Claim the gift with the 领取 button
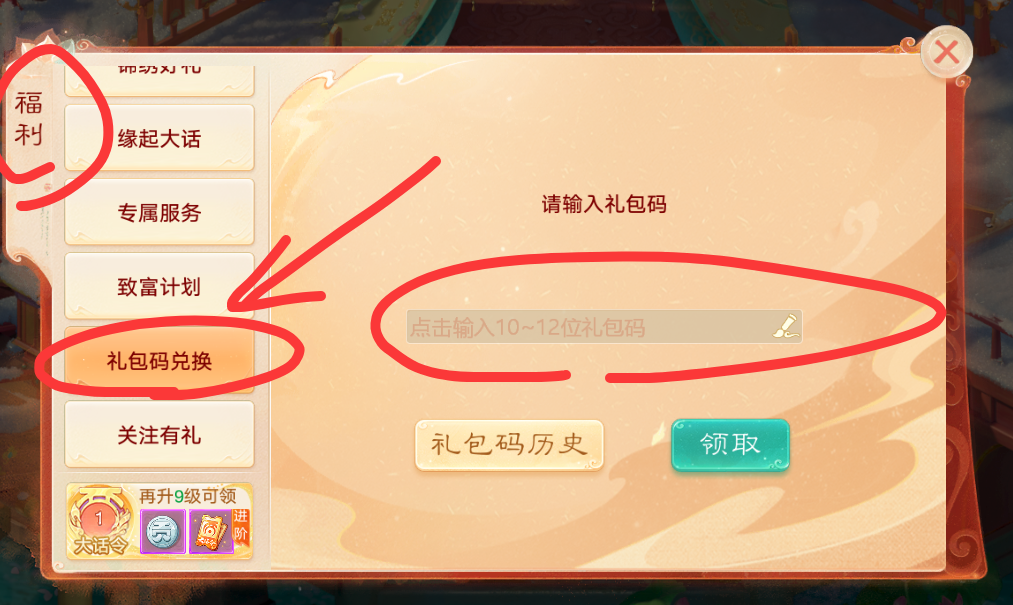The image size is (1013, 605). tap(730, 444)
